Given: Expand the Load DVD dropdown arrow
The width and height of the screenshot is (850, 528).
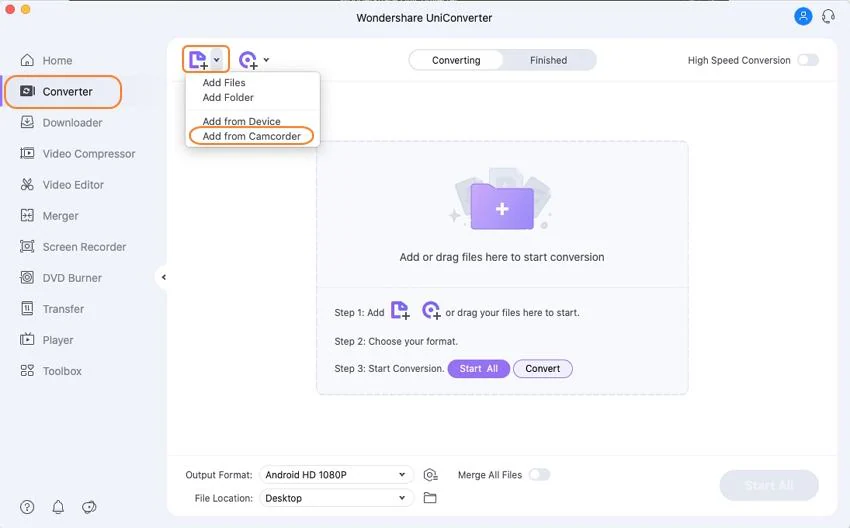Looking at the screenshot, I should pyautogui.click(x=266, y=60).
